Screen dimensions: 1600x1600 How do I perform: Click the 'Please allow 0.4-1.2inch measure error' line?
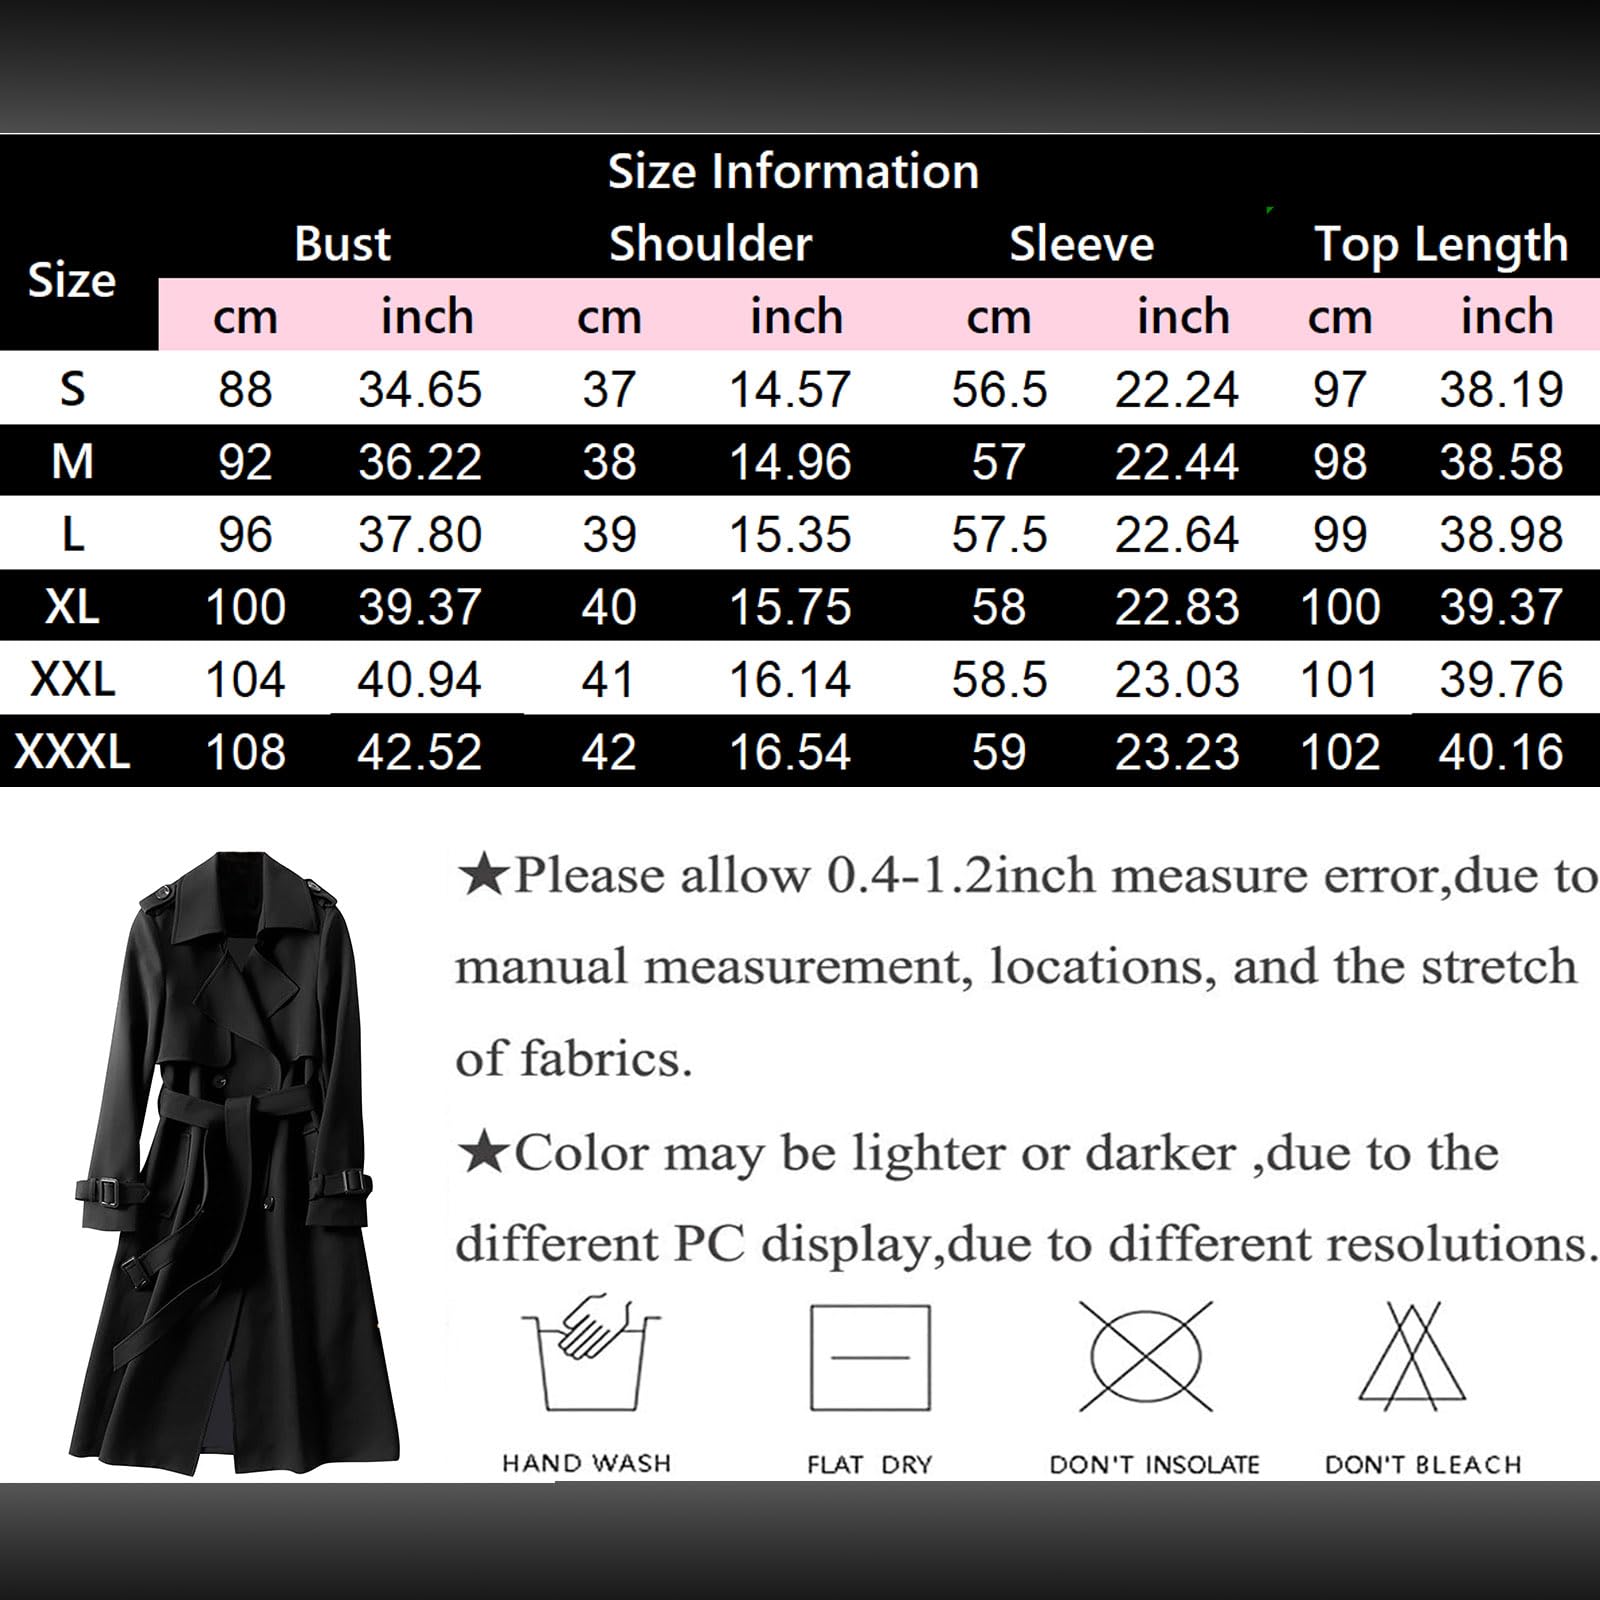tap(1028, 877)
